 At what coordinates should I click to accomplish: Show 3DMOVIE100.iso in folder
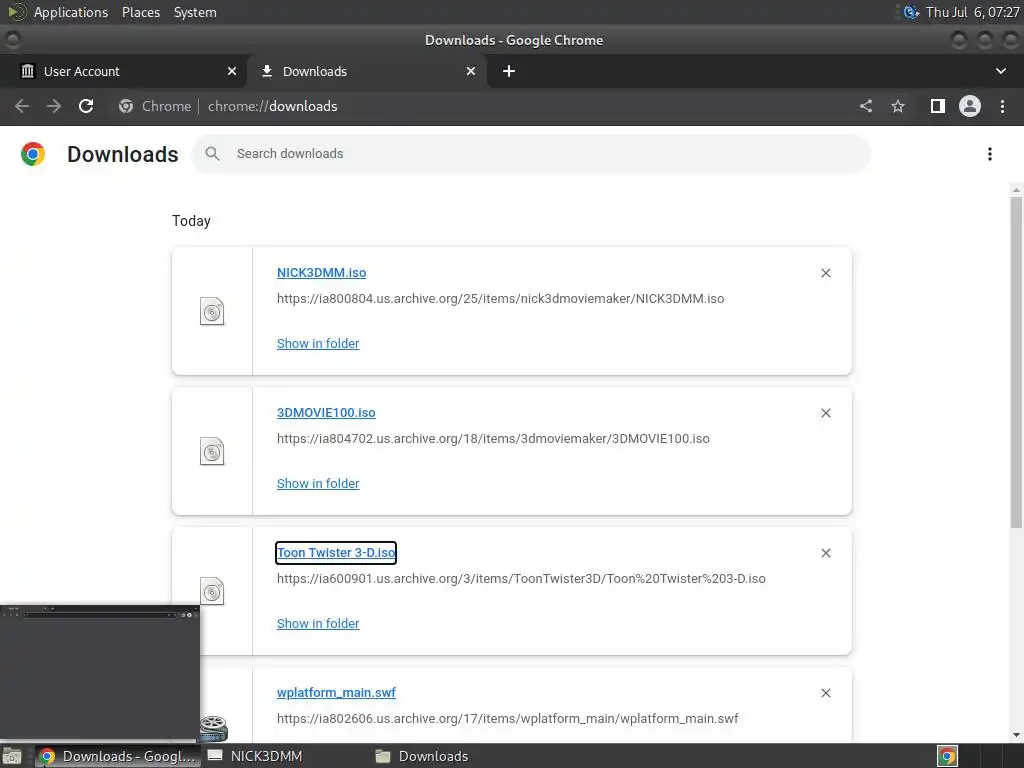click(x=318, y=483)
